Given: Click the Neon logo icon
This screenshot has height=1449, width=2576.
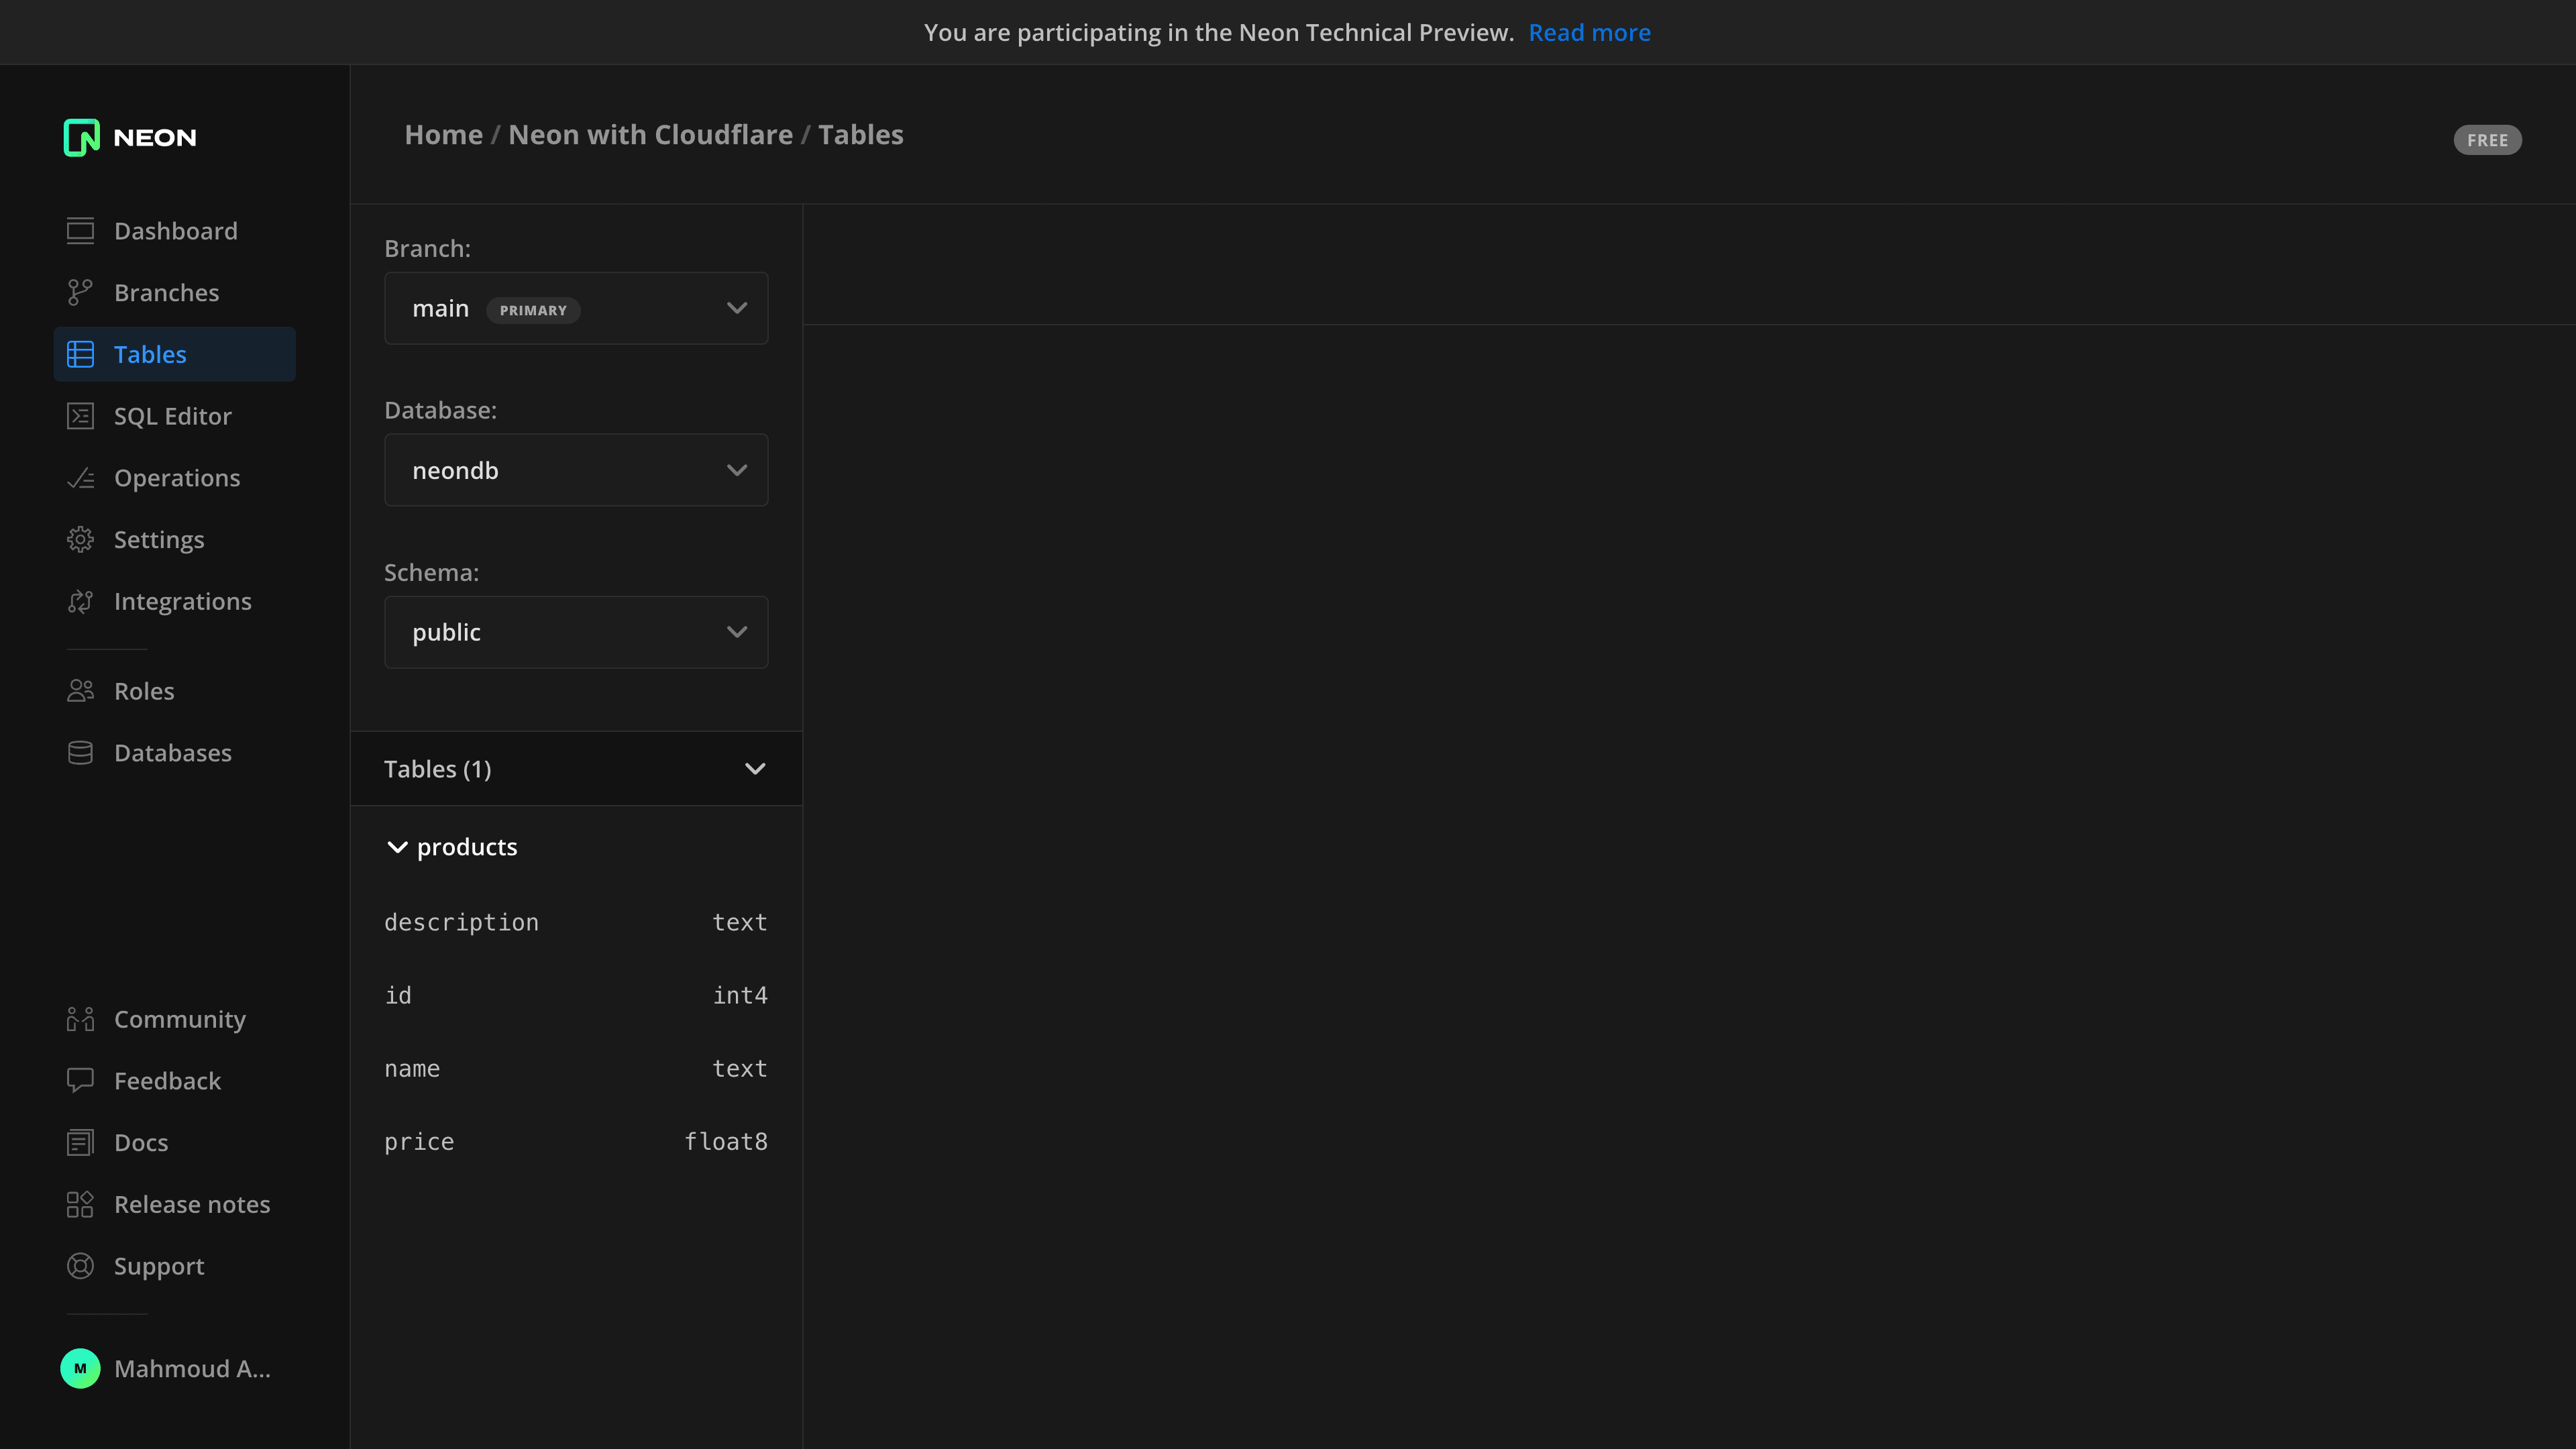Looking at the screenshot, I should coord(81,137).
